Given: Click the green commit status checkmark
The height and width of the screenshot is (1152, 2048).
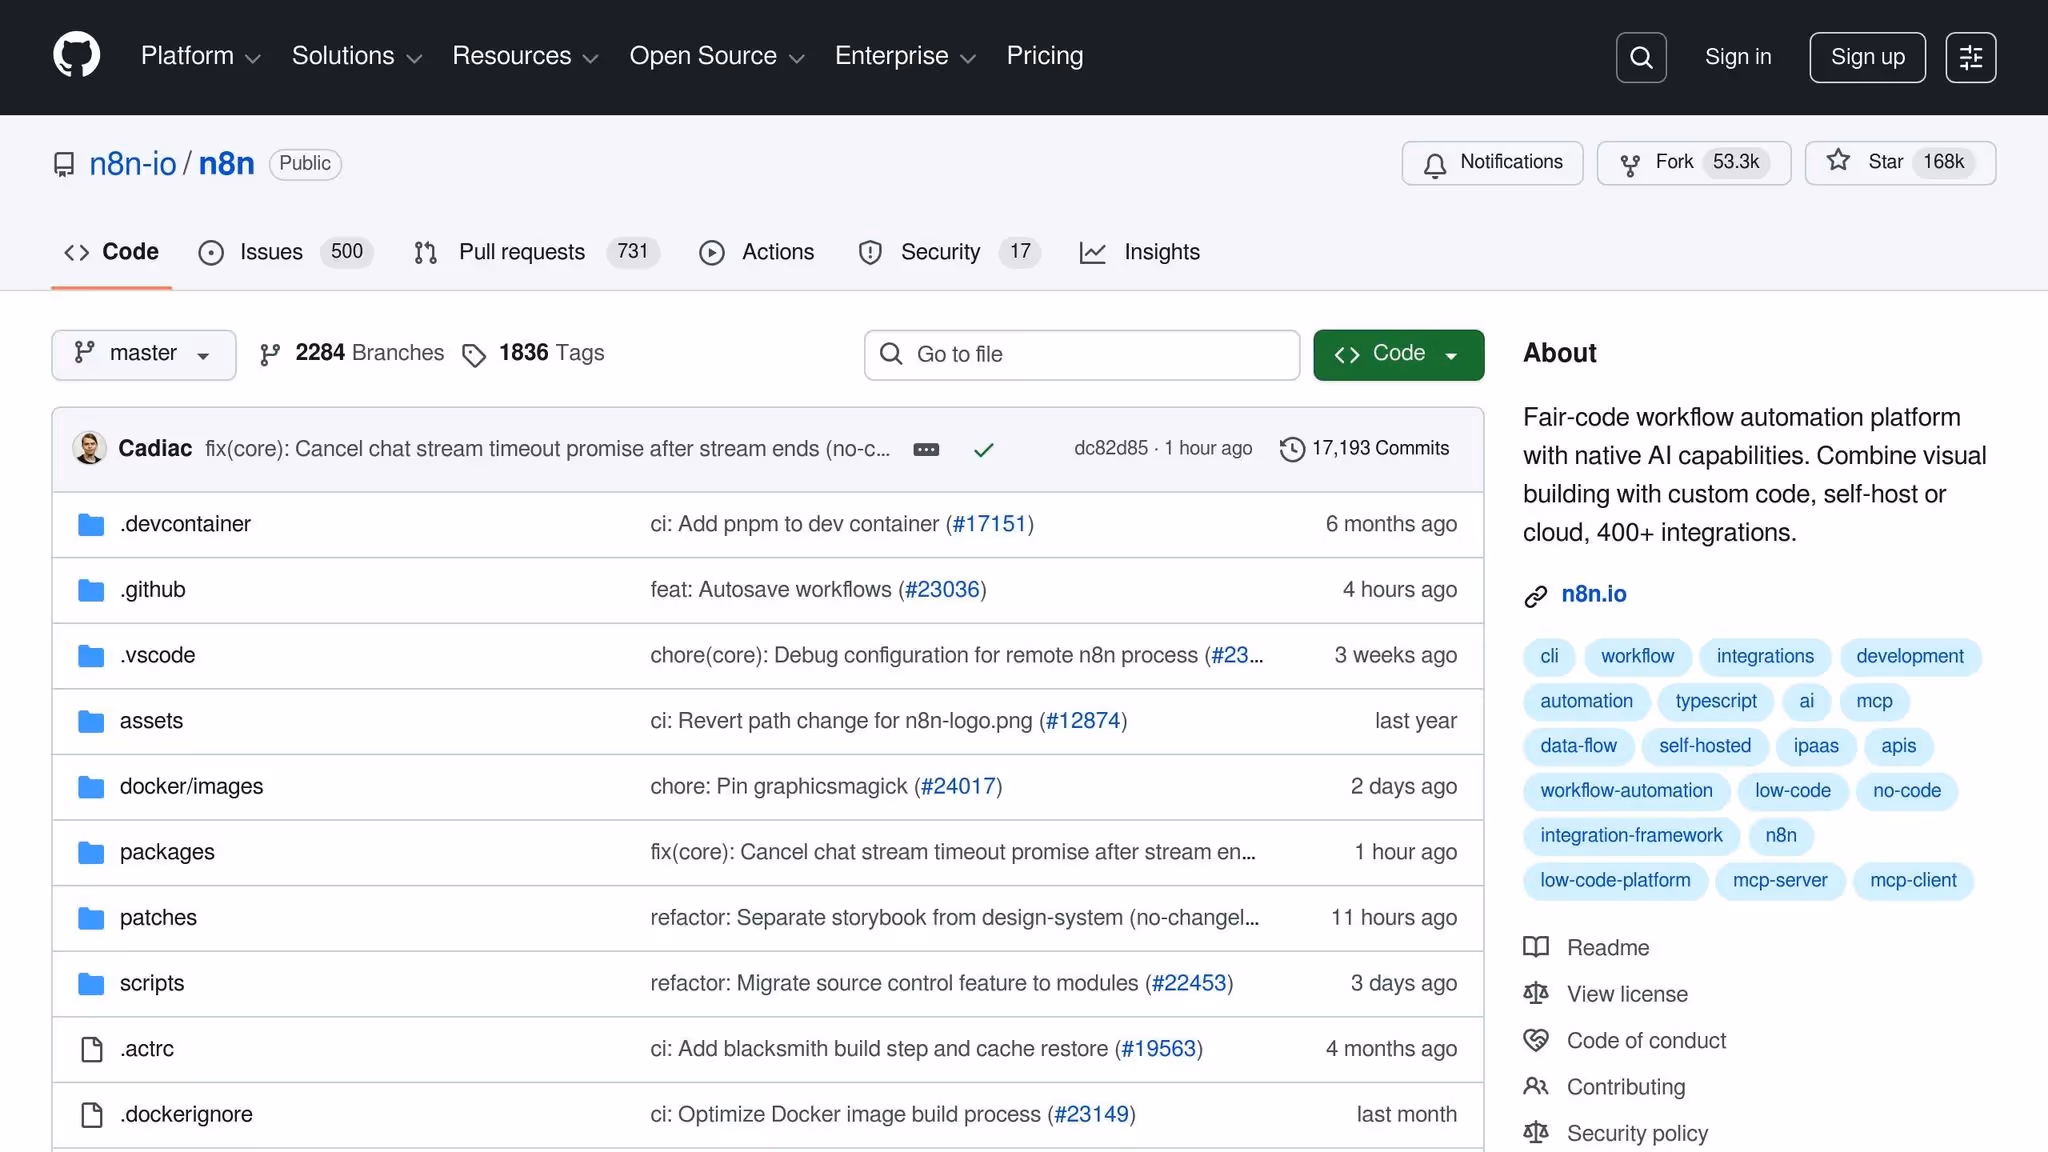Looking at the screenshot, I should pyautogui.click(x=983, y=450).
